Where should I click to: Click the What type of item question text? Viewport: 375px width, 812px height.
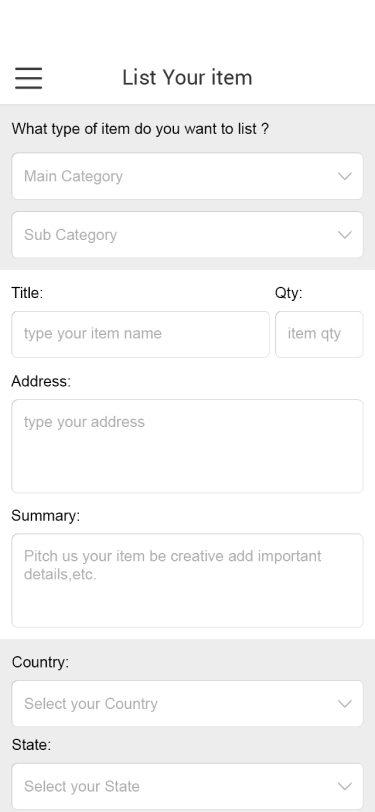tap(140, 128)
